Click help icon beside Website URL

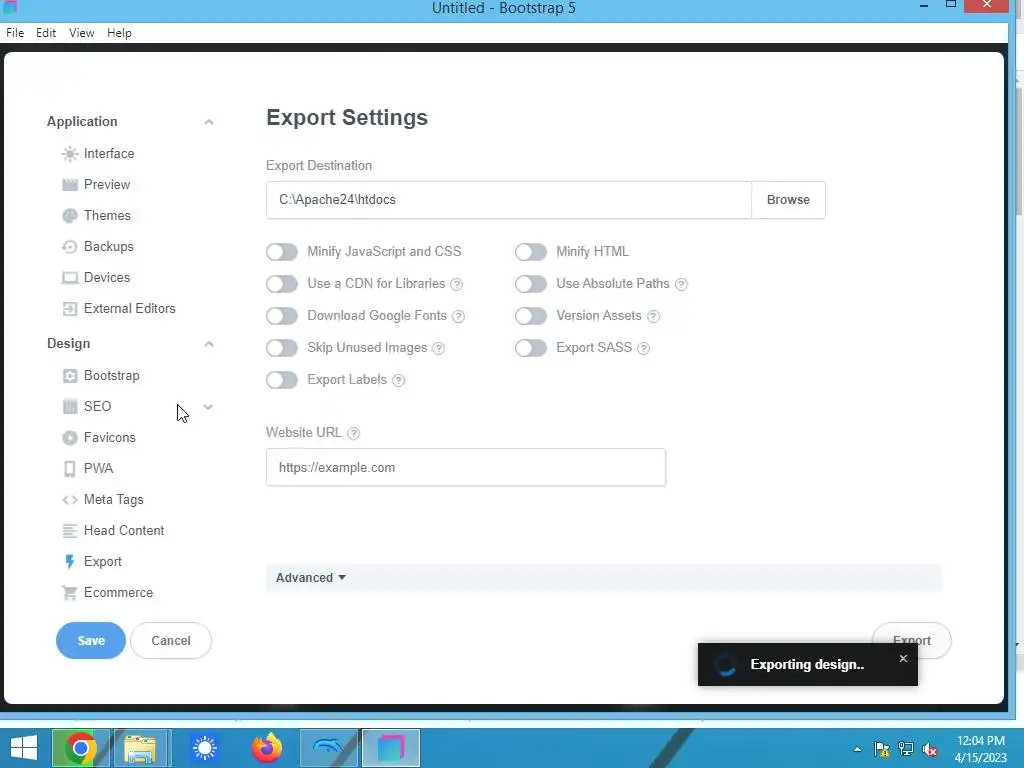click(x=353, y=434)
